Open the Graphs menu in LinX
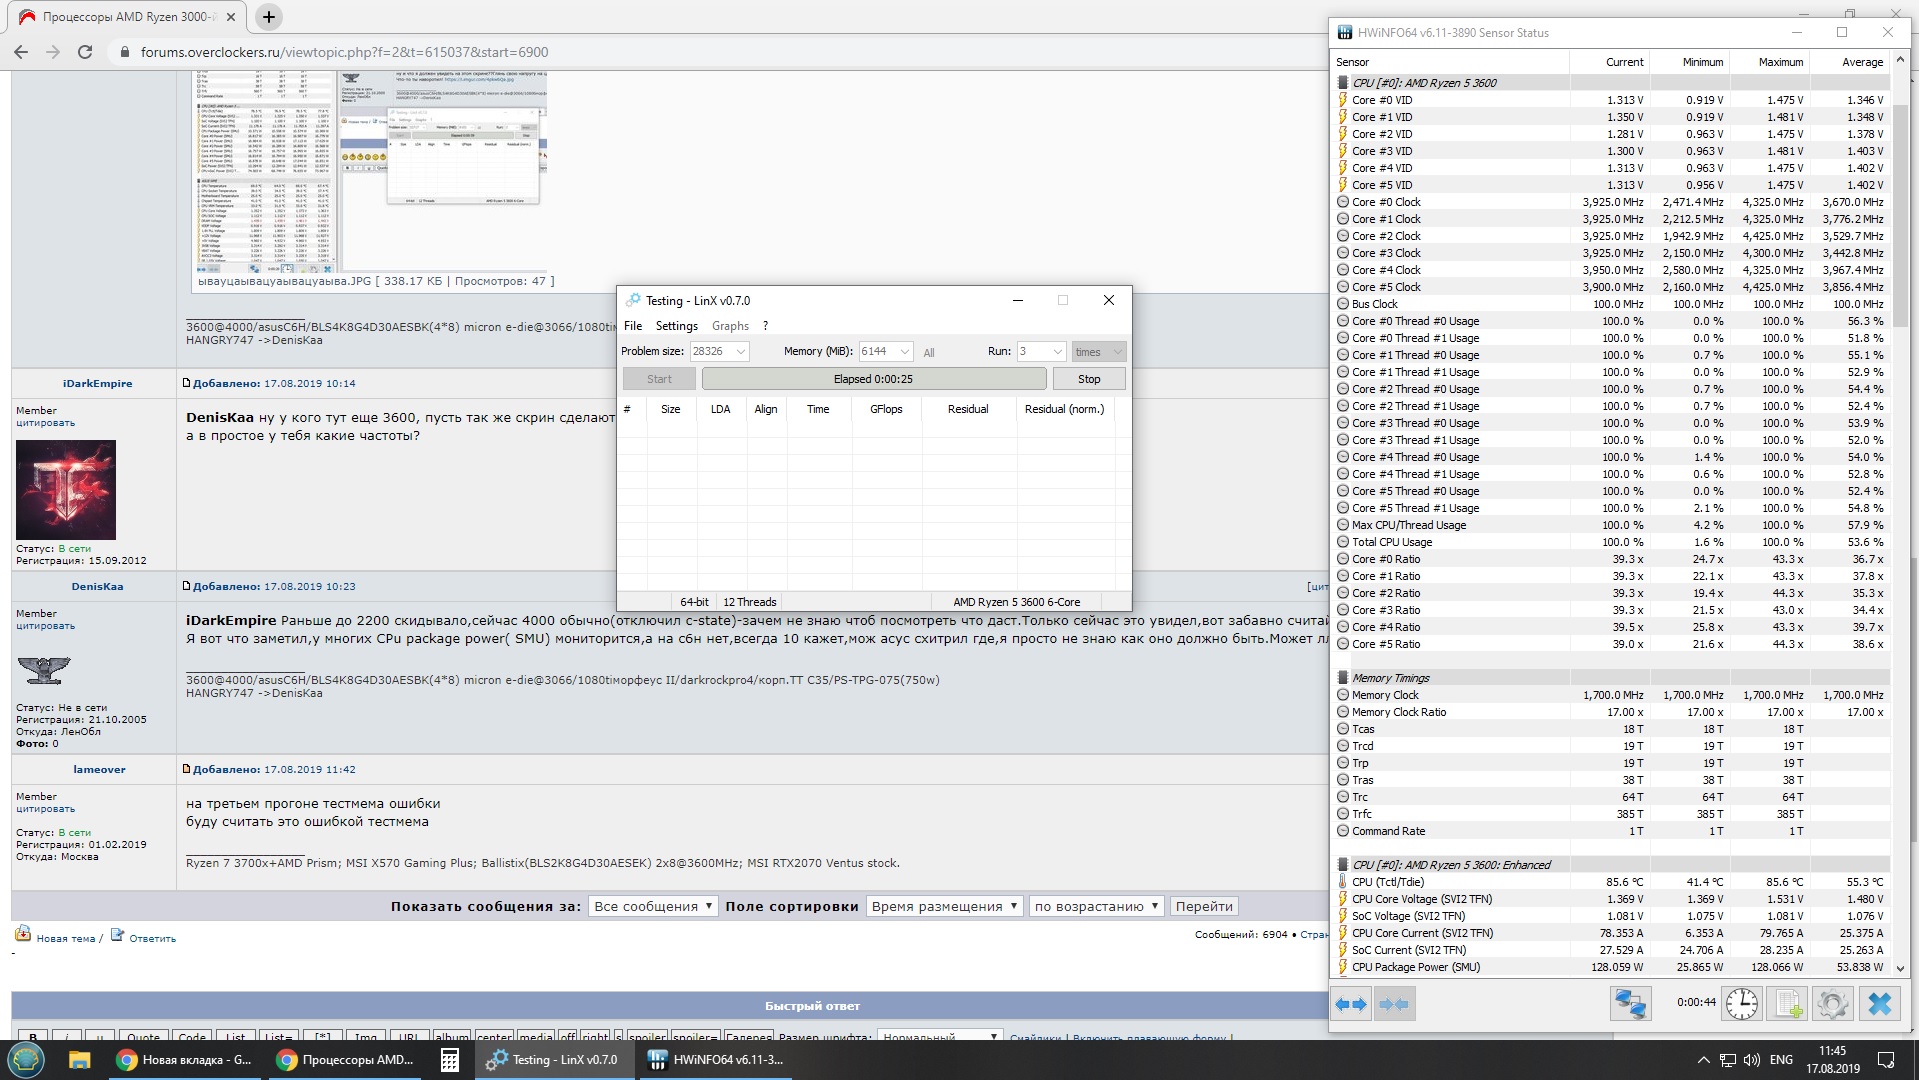The height and width of the screenshot is (1080, 1920). coord(730,326)
